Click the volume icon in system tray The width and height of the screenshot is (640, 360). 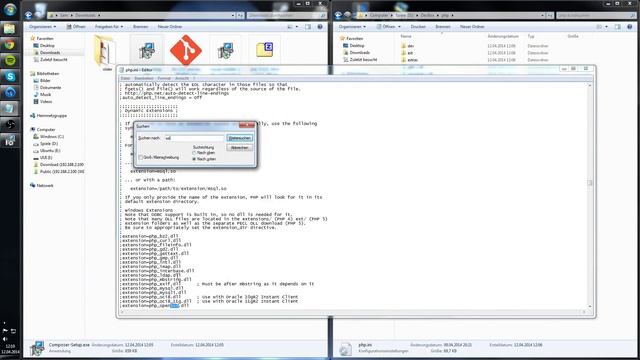point(5,339)
